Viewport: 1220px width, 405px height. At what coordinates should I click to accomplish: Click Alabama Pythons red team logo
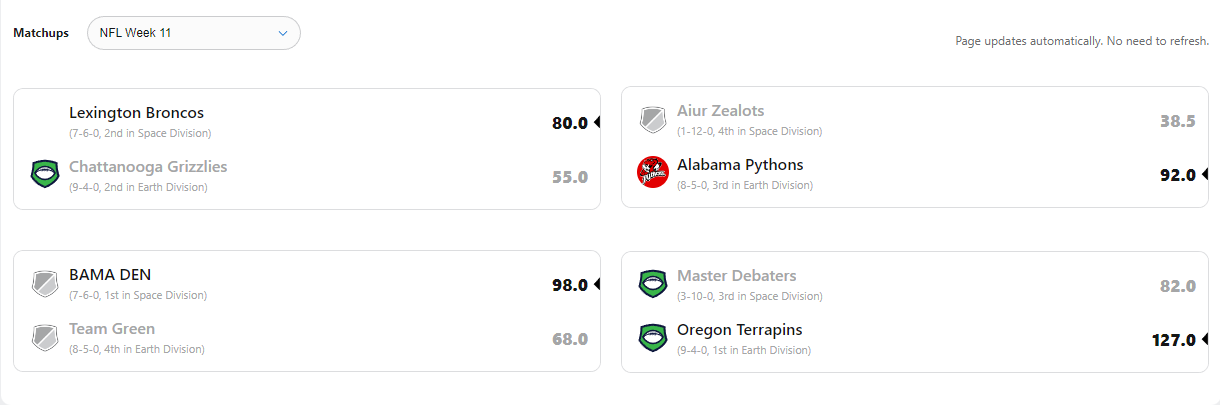click(653, 172)
